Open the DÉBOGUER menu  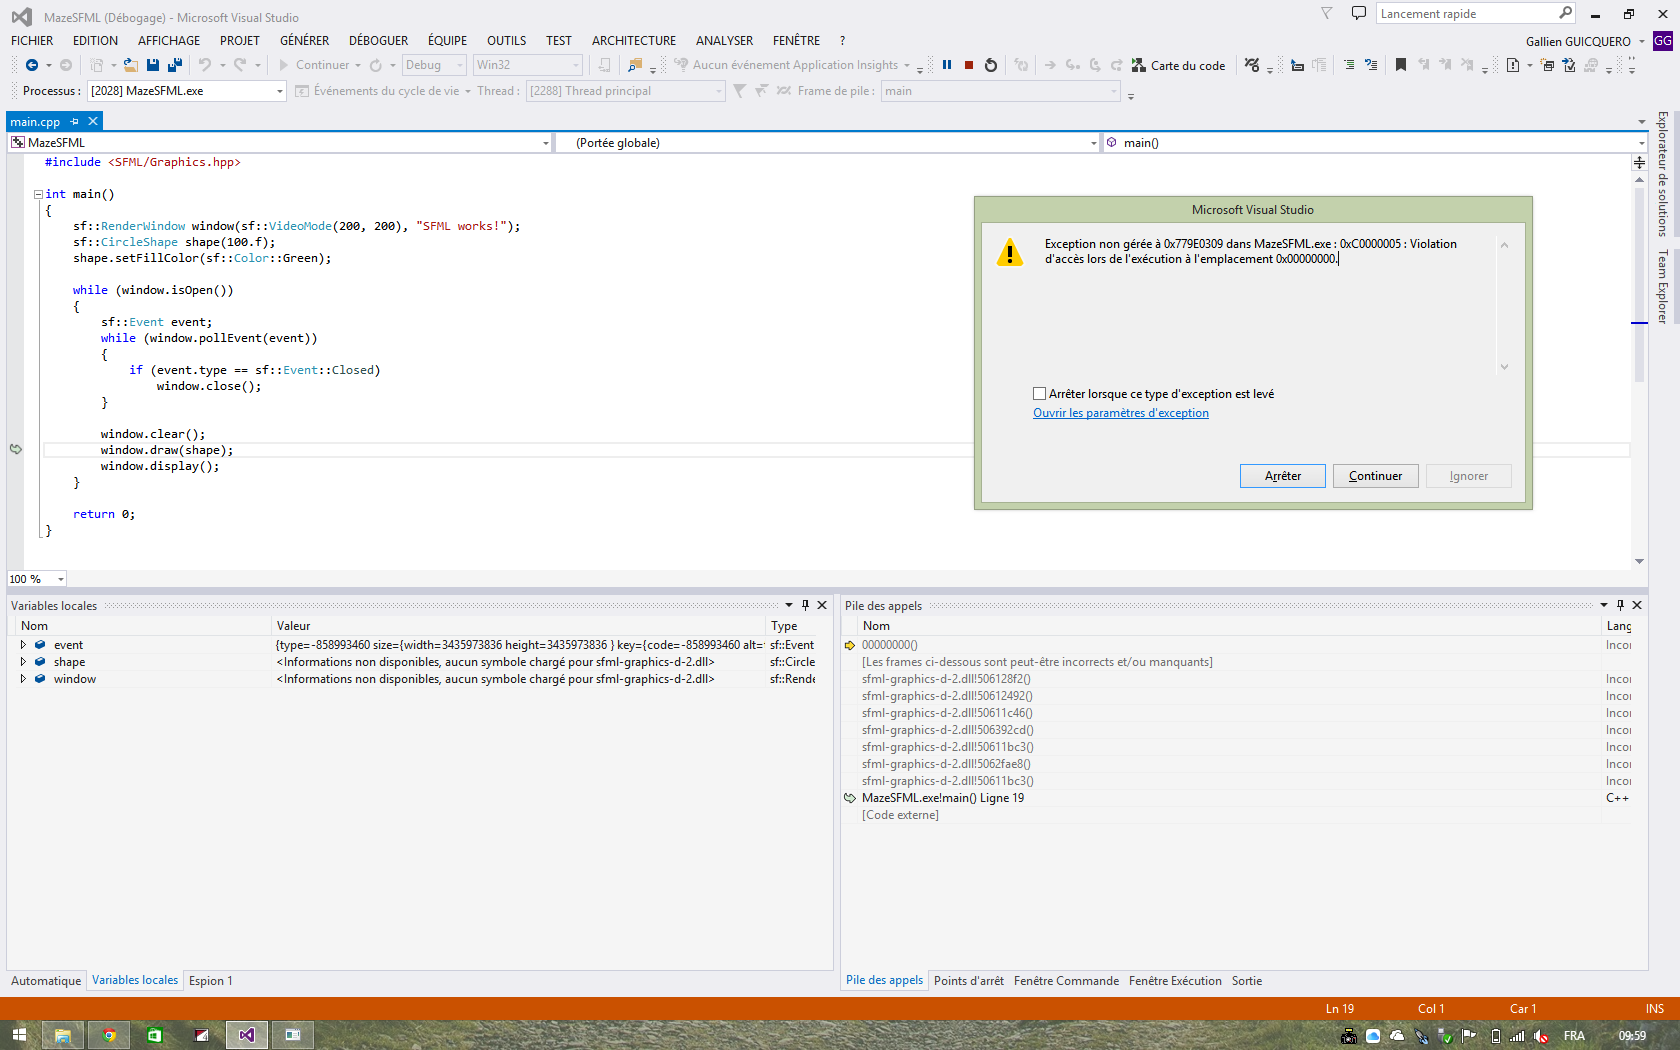(378, 41)
